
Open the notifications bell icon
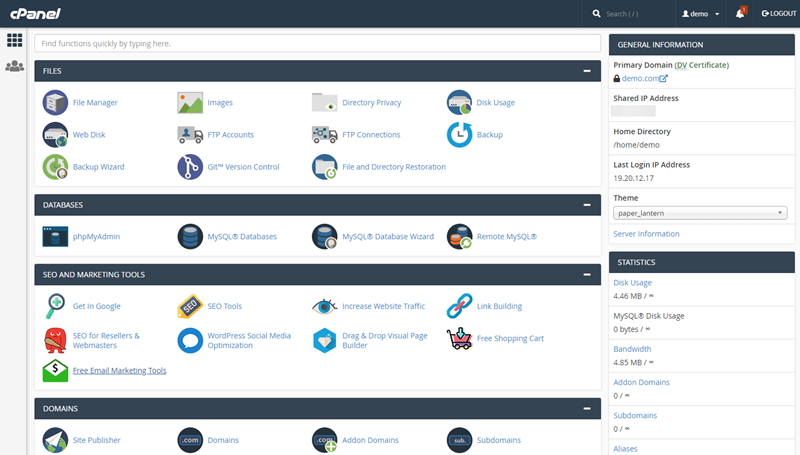tap(740, 14)
